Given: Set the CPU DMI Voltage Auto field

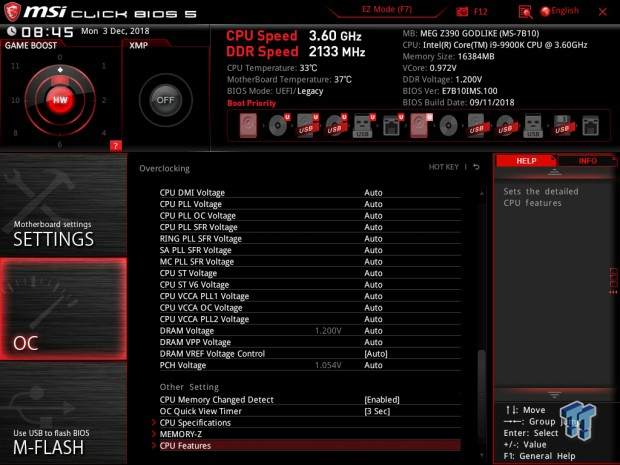Looking at the screenshot, I should [373, 193].
